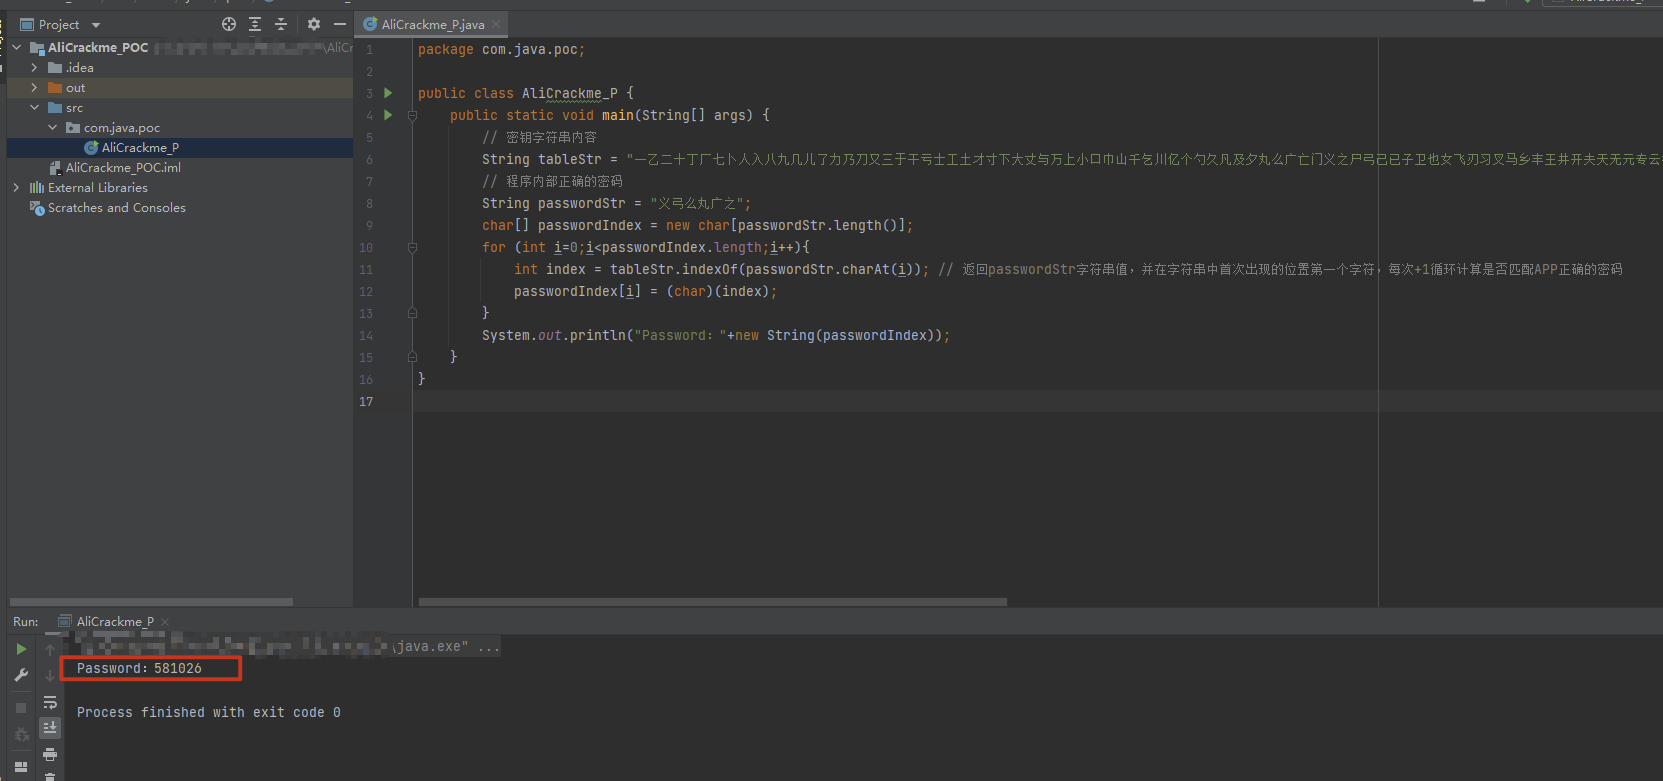Collapse the com.java.poc package
Image resolution: width=1663 pixels, height=781 pixels.
[x=53, y=127]
